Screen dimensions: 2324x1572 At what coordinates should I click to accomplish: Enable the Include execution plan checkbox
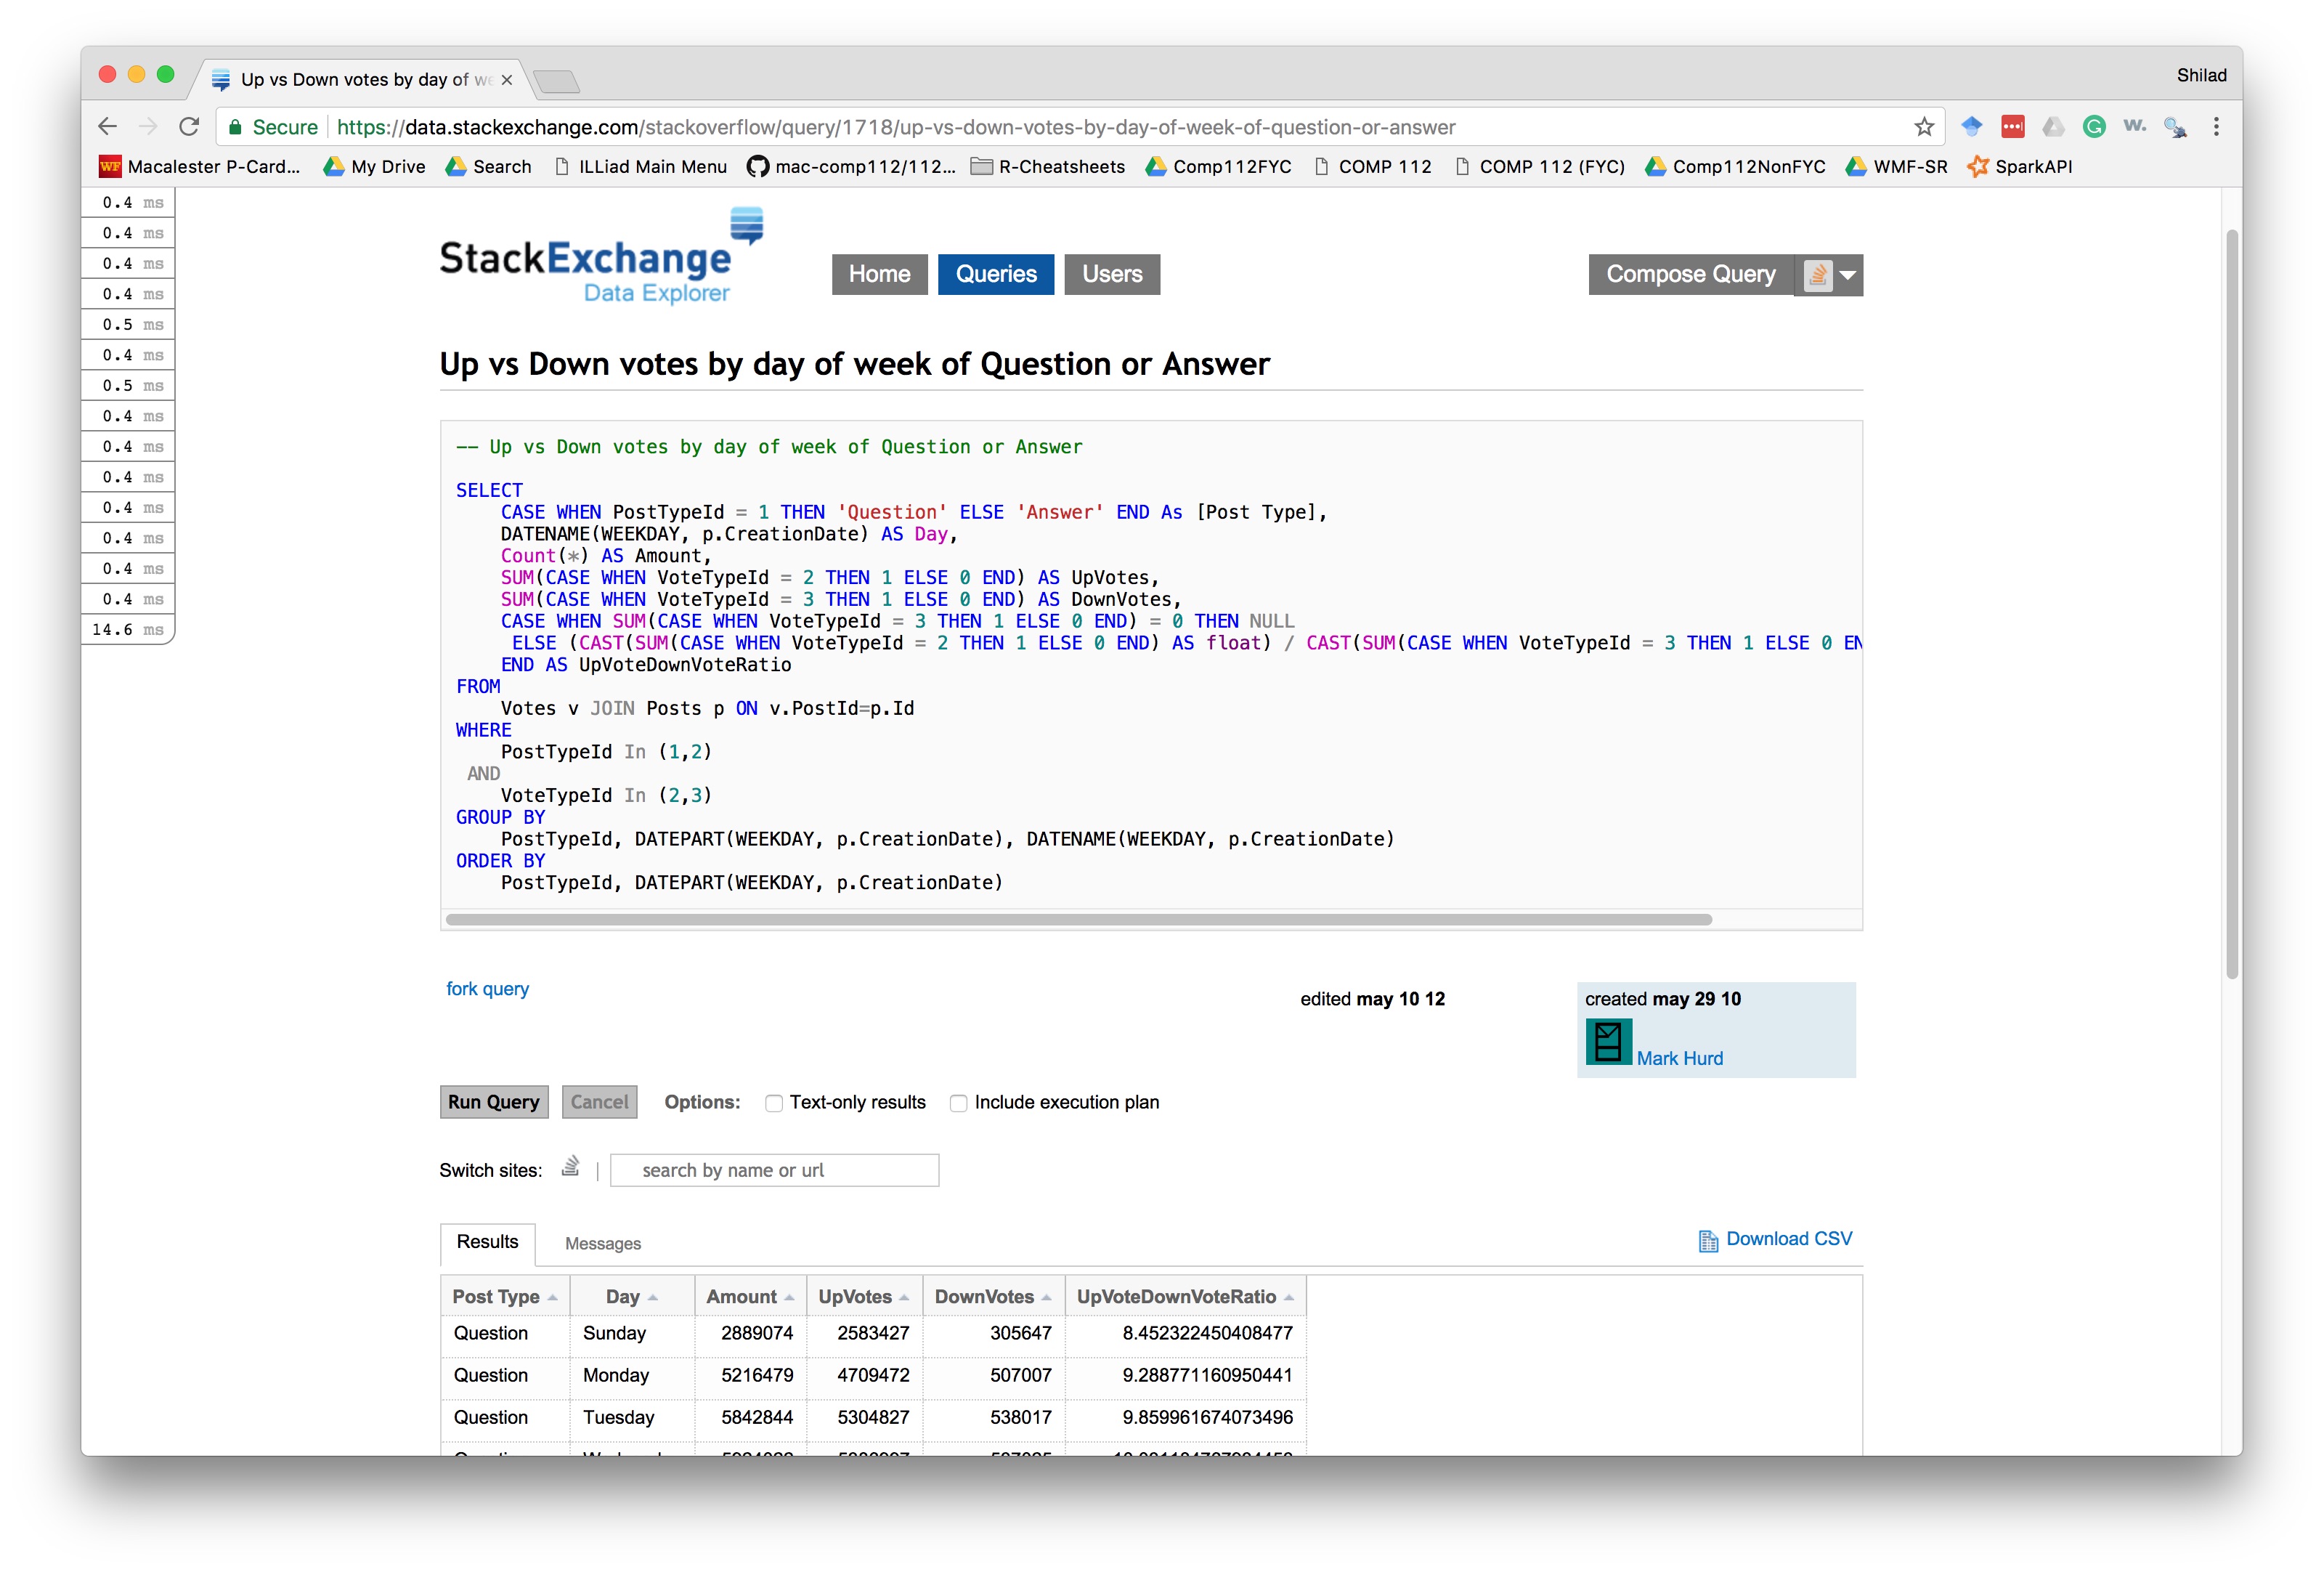click(958, 1103)
